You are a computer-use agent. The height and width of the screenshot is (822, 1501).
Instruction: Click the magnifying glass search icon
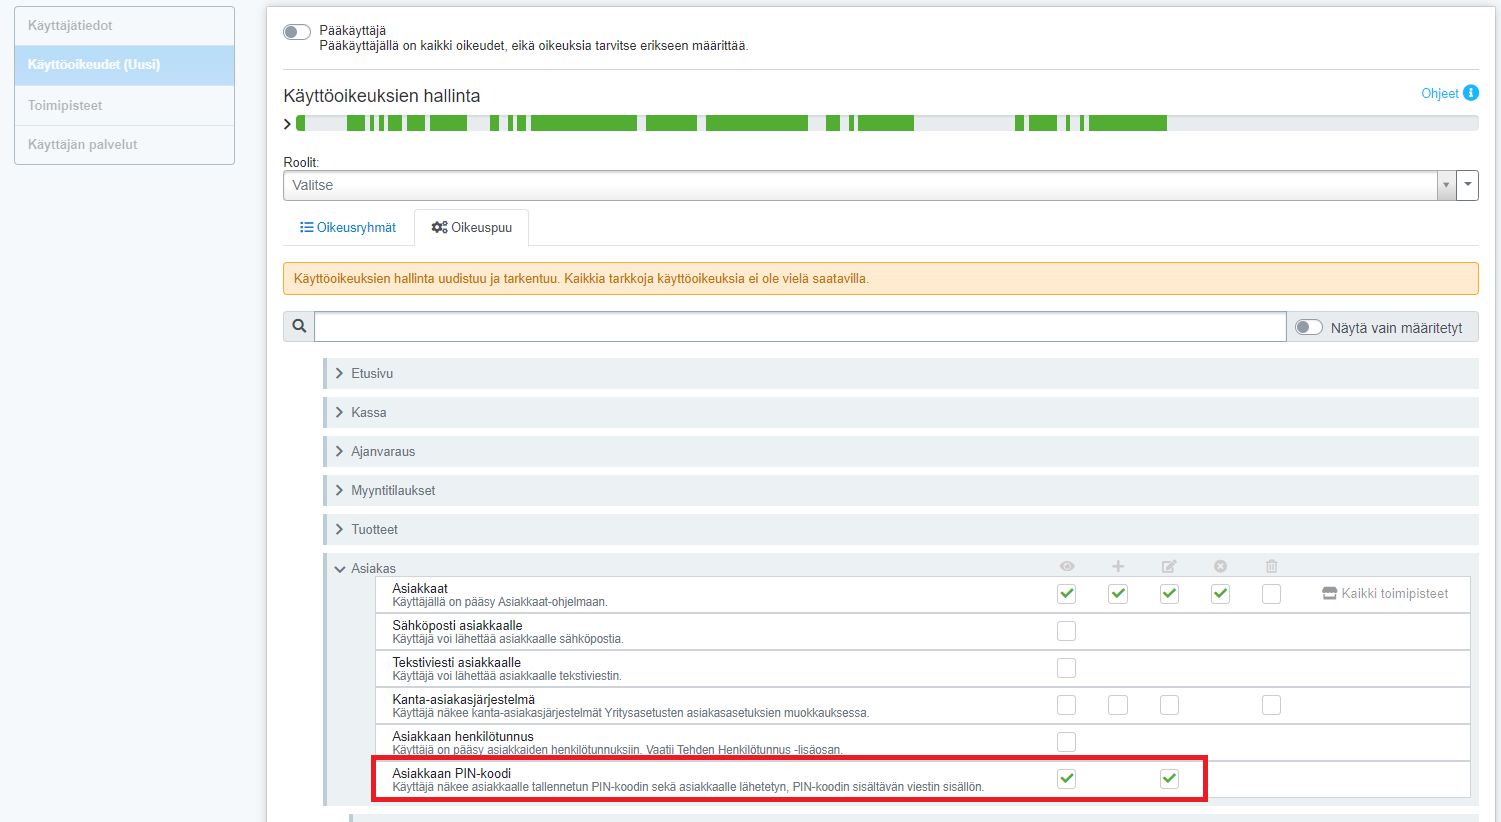[x=299, y=326]
